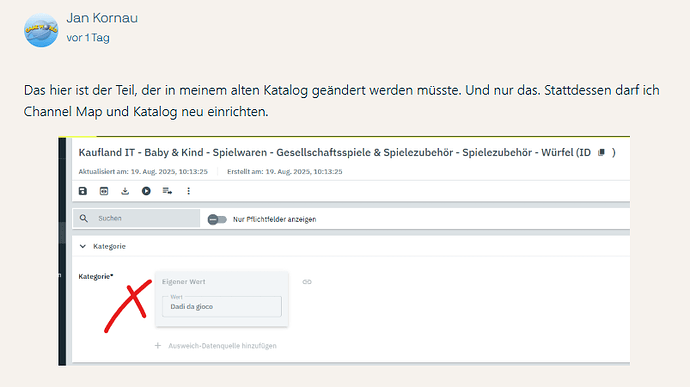Open the three-dot more options menu
The height and width of the screenshot is (387, 690).
click(x=188, y=191)
